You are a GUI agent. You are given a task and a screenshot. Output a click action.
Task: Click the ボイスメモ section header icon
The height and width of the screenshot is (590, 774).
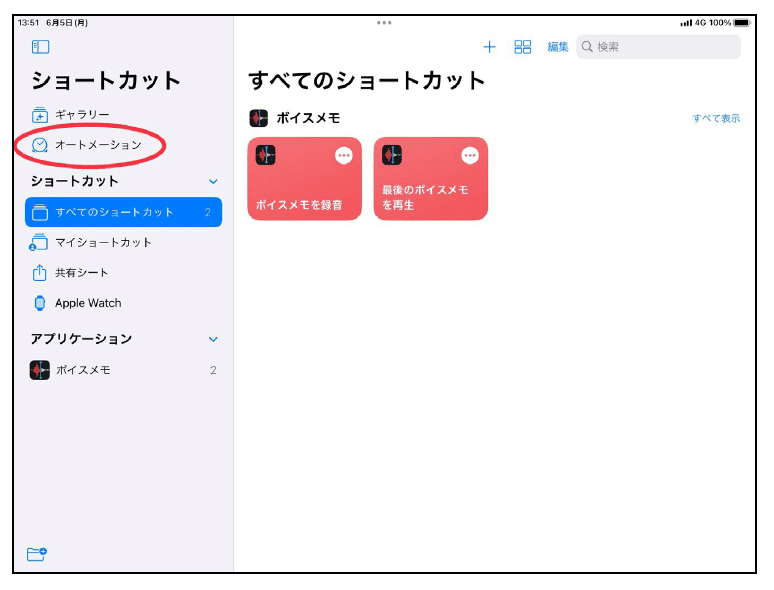pos(259,118)
